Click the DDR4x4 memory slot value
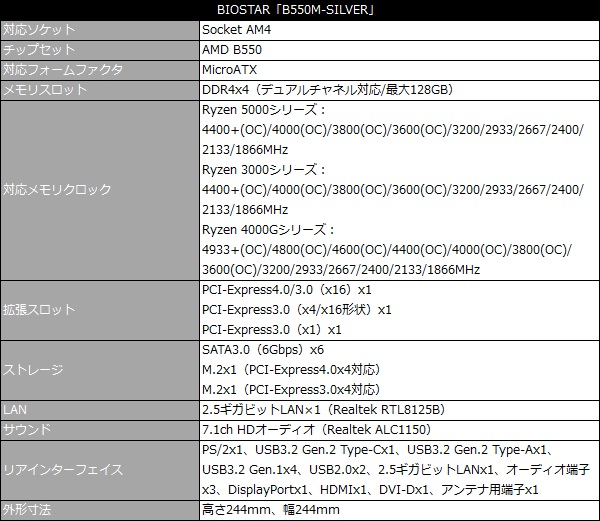The height and width of the screenshot is (521, 600). point(328,90)
